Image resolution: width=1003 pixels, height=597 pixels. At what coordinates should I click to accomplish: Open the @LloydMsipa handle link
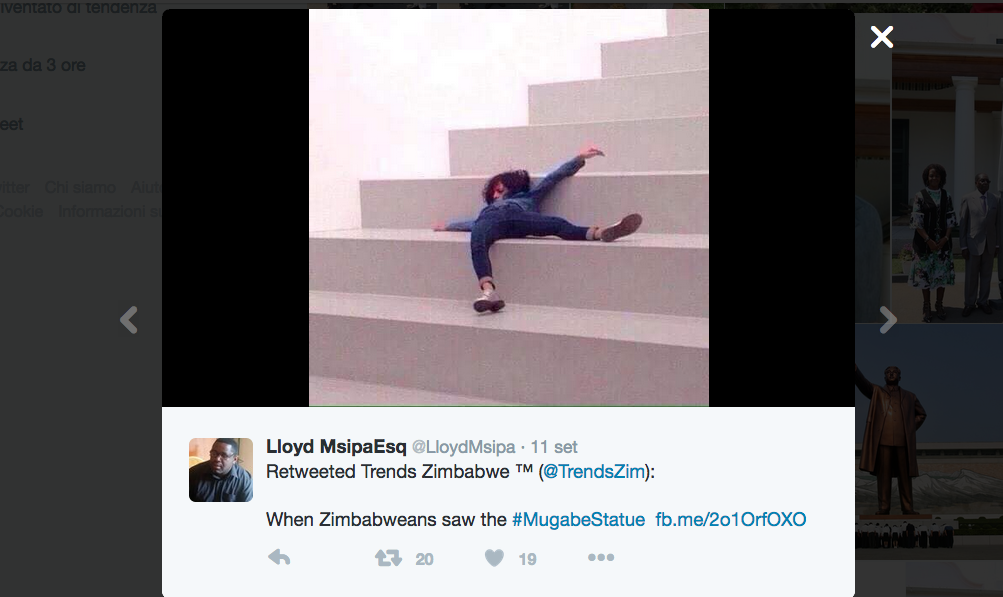point(463,447)
